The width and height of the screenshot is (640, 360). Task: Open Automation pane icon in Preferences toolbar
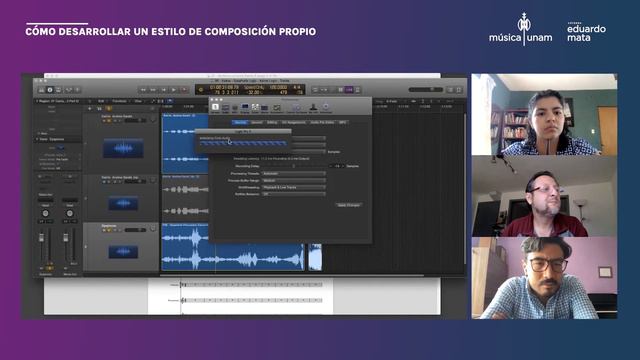(277, 108)
